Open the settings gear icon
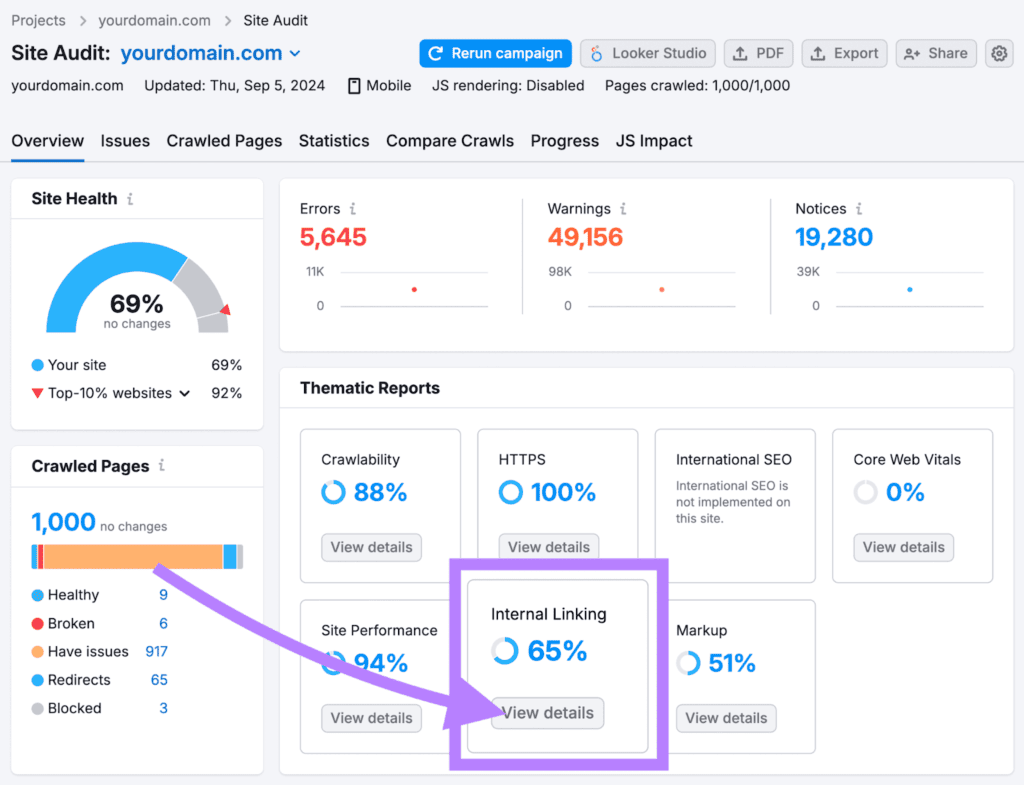This screenshot has width=1024, height=785. 999,54
